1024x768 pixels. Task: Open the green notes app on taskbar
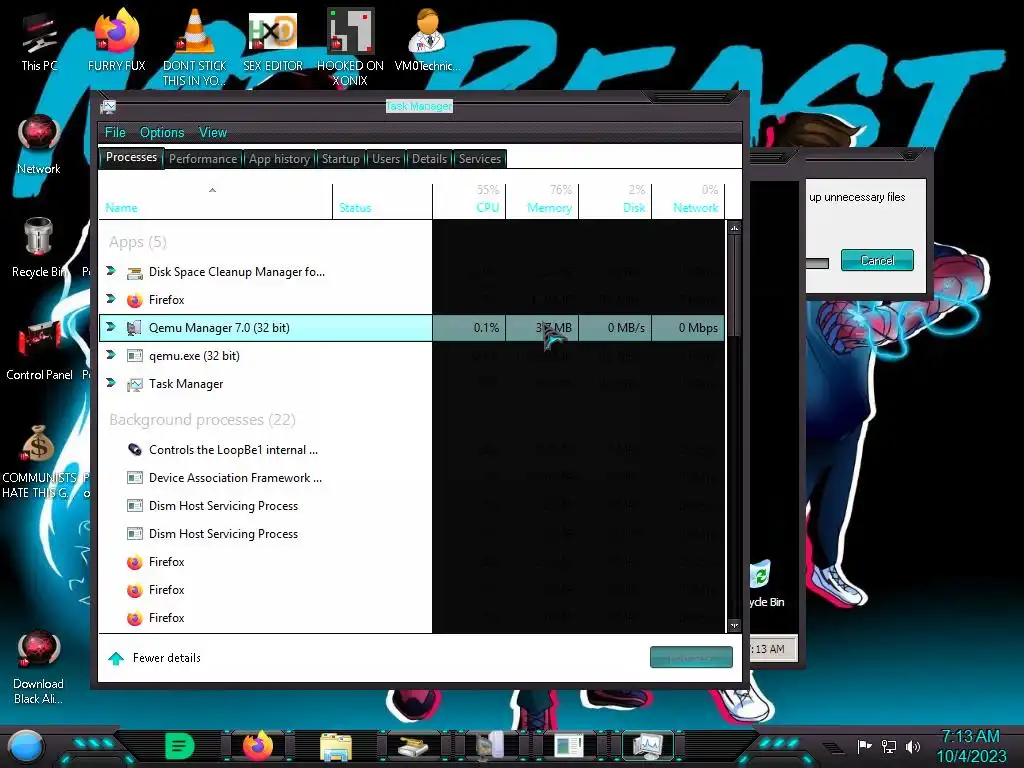[x=180, y=746]
